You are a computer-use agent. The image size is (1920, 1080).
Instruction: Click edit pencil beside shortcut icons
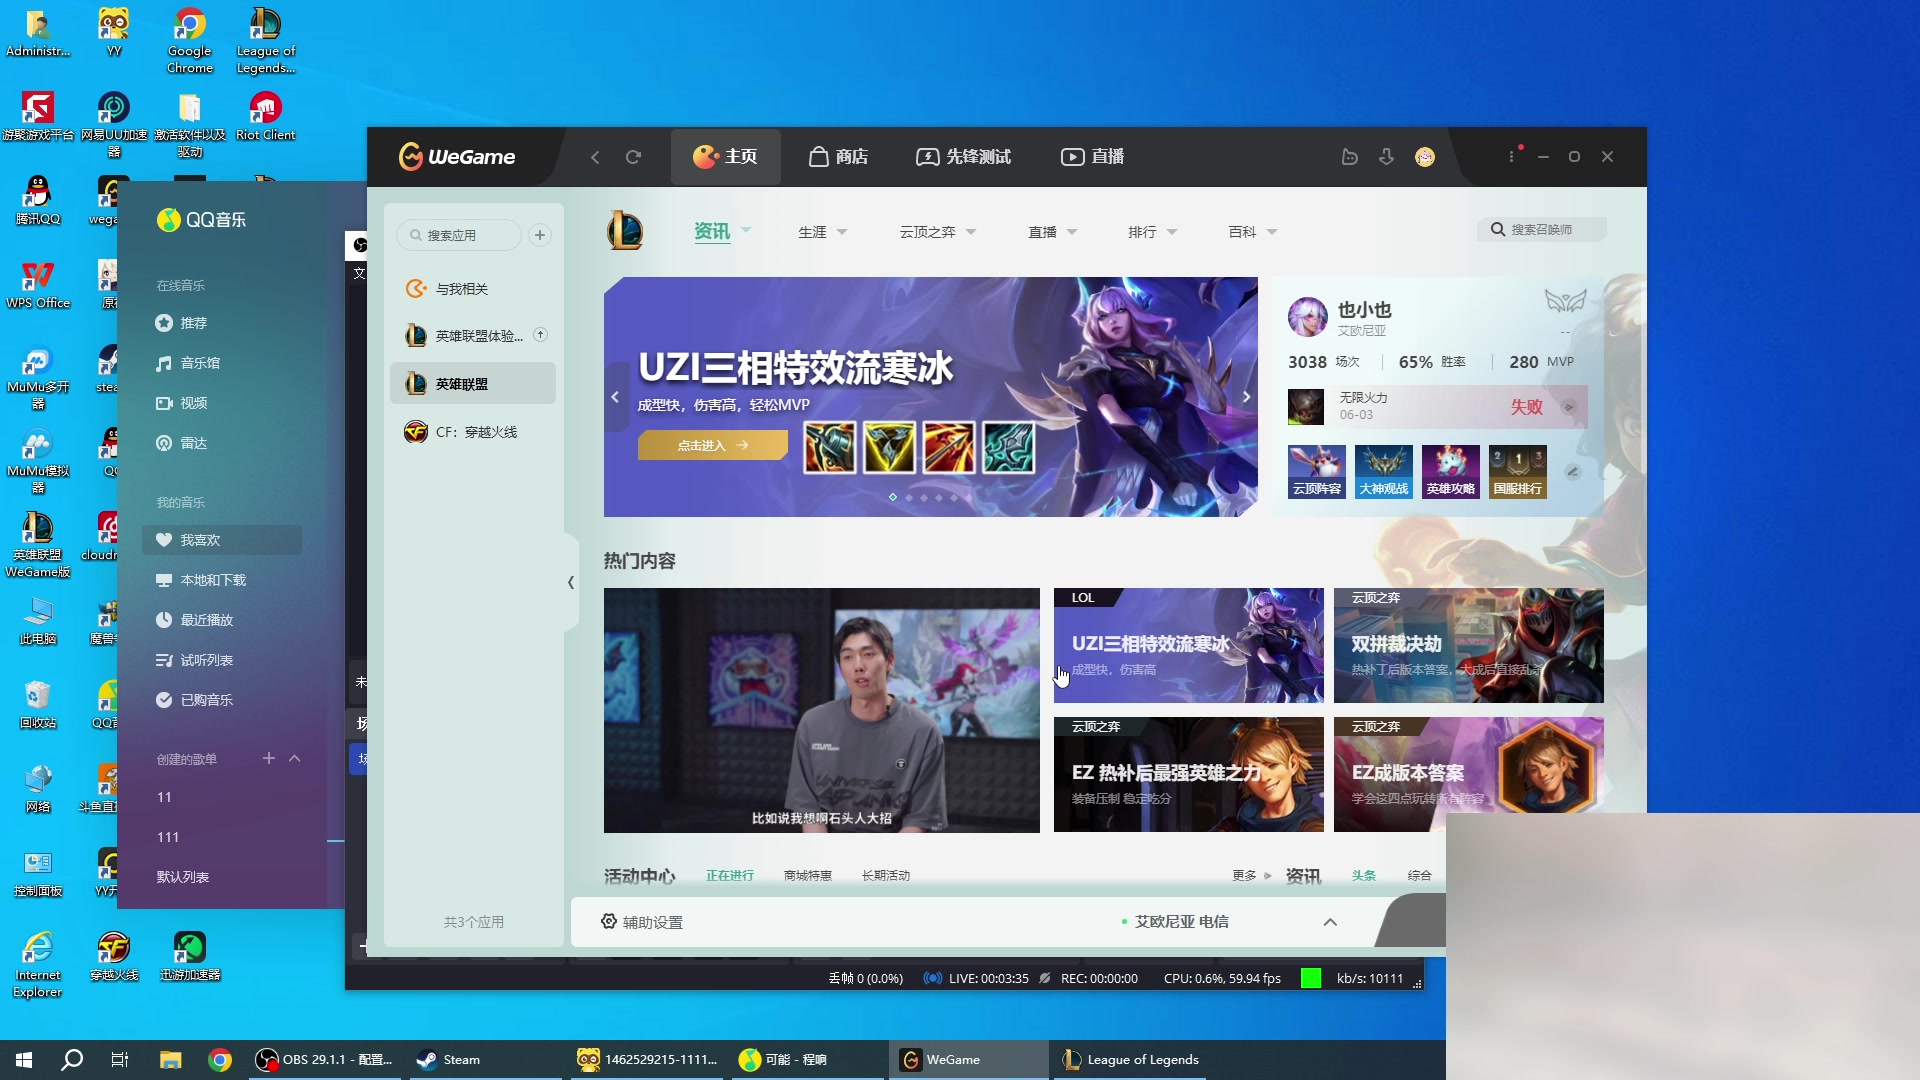pyautogui.click(x=1573, y=472)
